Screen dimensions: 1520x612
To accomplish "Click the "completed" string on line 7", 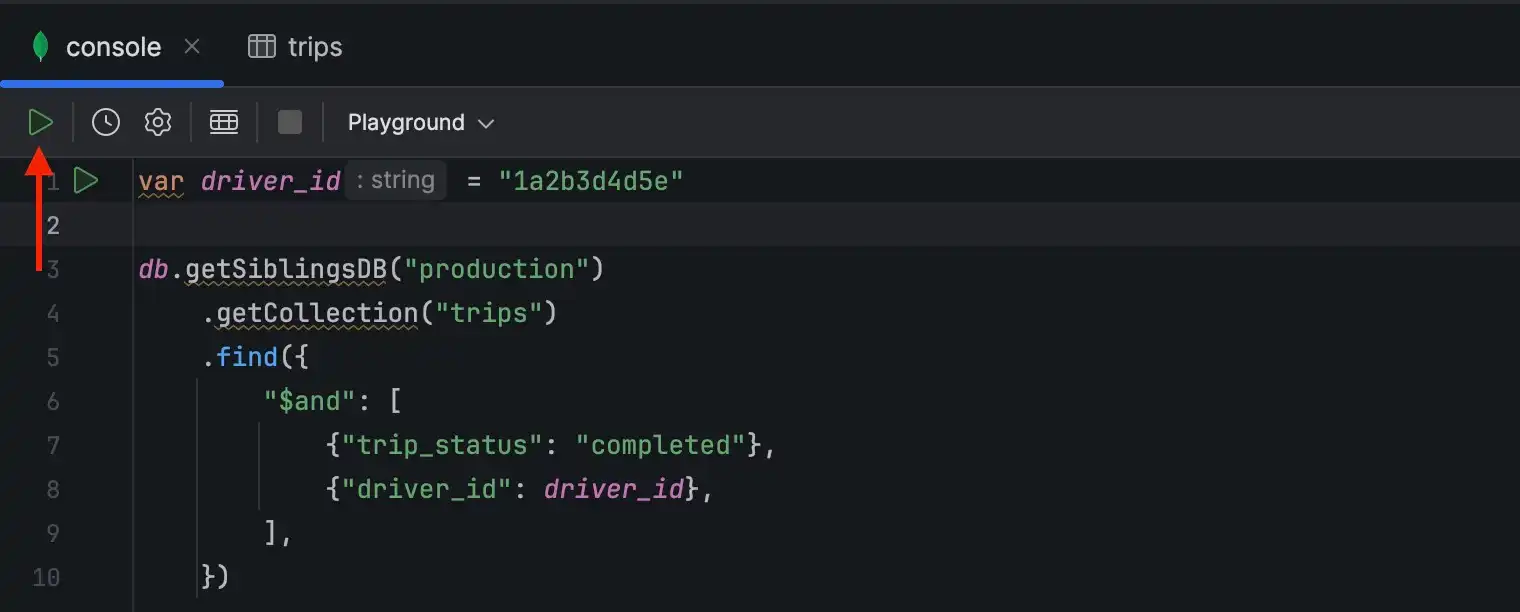I will [660, 444].
